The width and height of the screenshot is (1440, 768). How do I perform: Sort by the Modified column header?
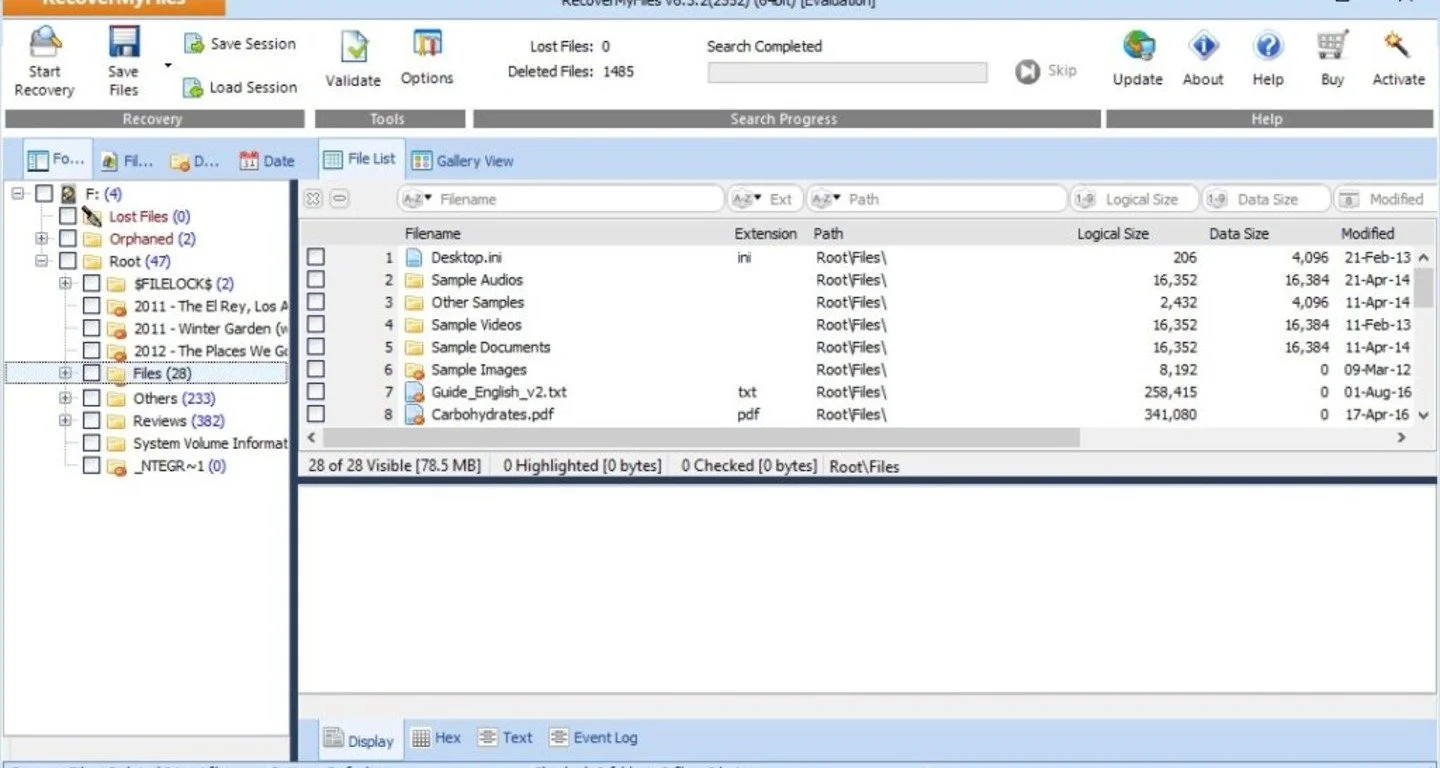click(1367, 234)
